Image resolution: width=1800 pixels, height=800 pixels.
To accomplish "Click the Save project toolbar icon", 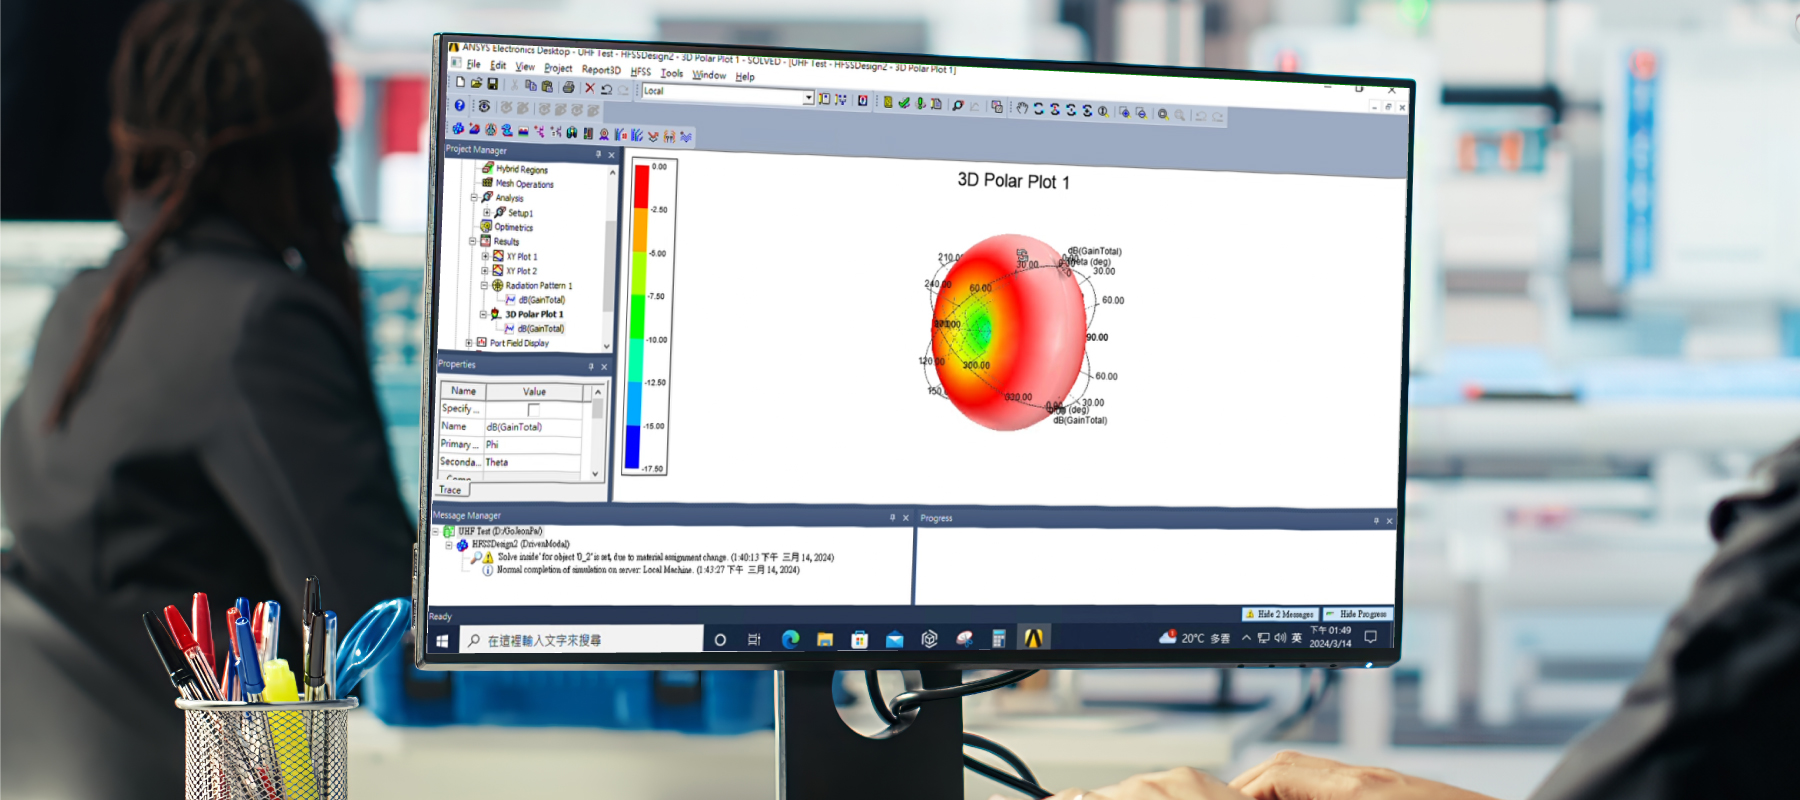I will coord(492,84).
